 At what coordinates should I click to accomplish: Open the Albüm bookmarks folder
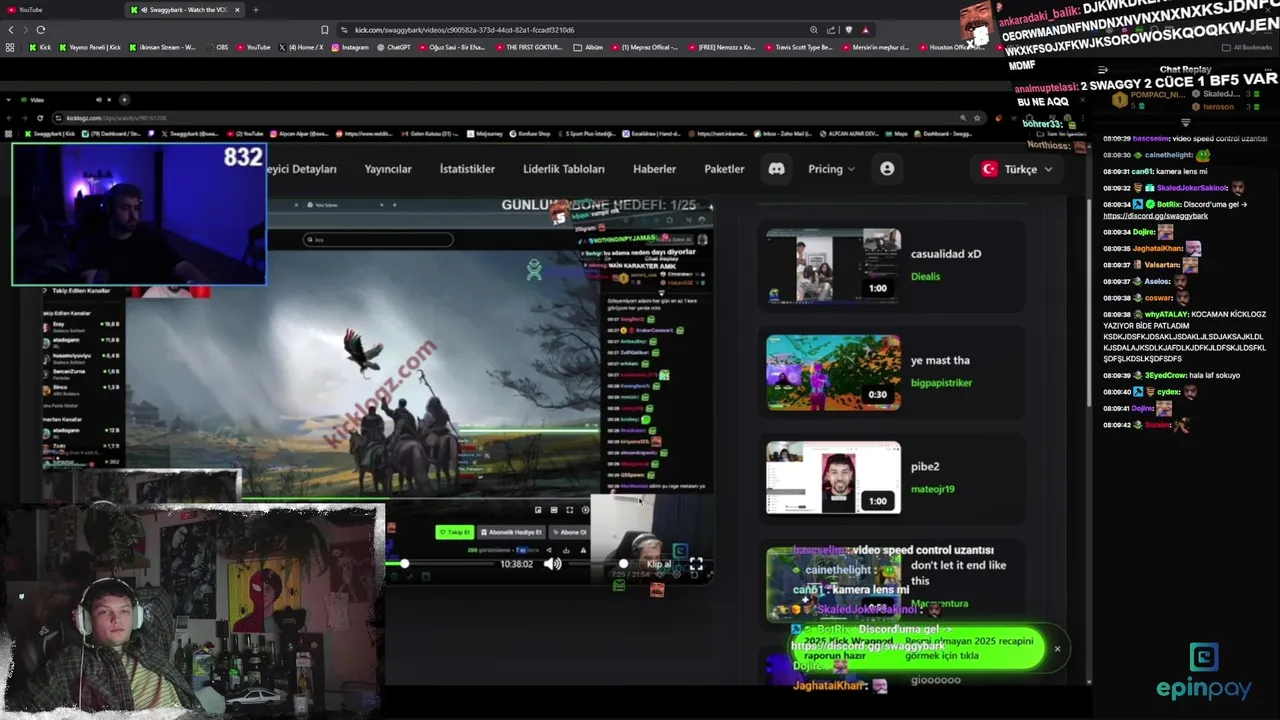588,47
